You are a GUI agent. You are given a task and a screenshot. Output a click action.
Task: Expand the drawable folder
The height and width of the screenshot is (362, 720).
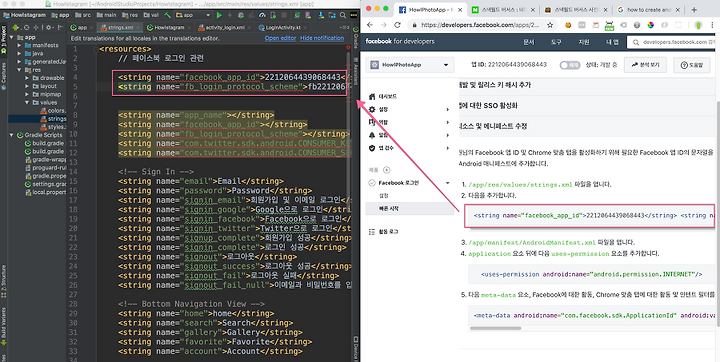28,78
